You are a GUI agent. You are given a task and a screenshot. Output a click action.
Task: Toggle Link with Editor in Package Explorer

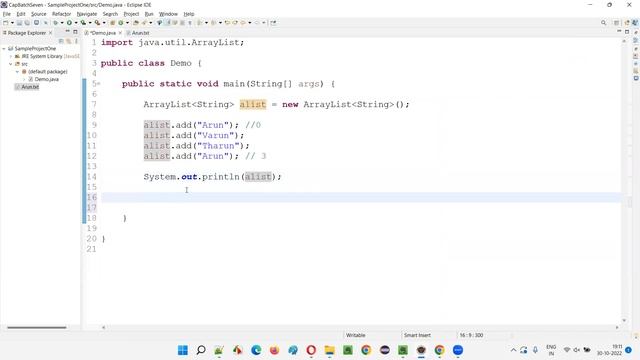[69, 41]
